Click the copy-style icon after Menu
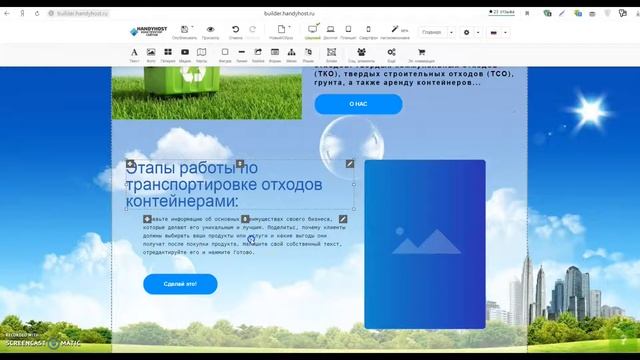 pos(308,52)
